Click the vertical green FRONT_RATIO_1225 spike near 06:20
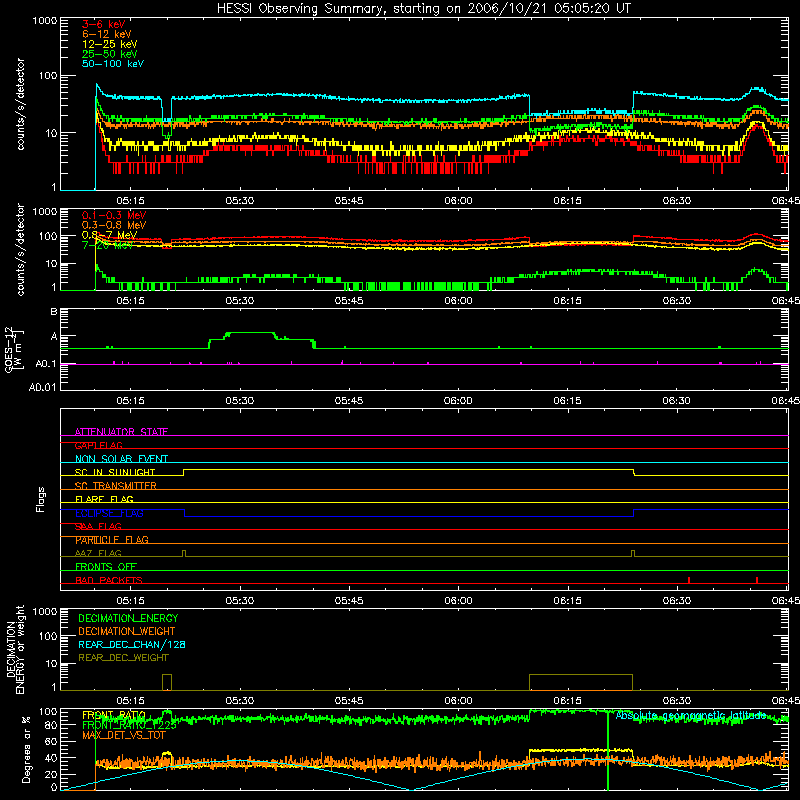This screenshot has width=800, height=800. [608, 750]
